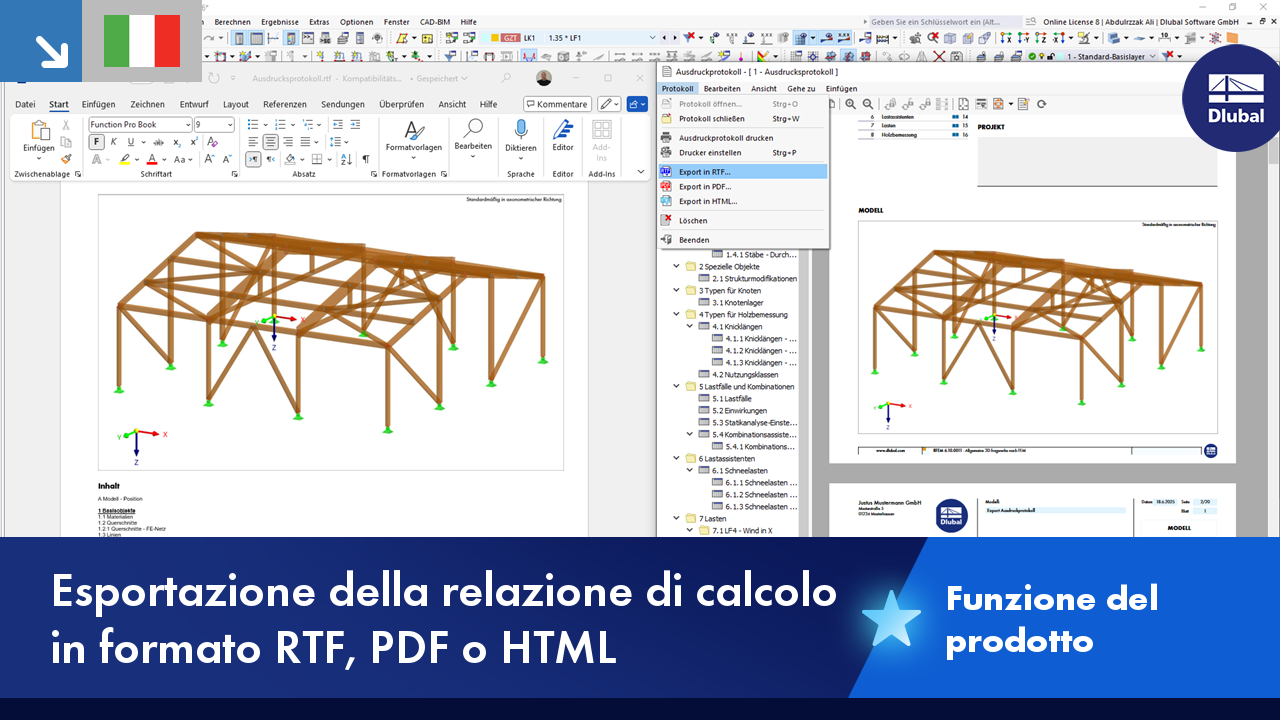Screen dimensions: 1280x720
Task: Click Beenden in Protokoll menu
Action: (743, 240)
